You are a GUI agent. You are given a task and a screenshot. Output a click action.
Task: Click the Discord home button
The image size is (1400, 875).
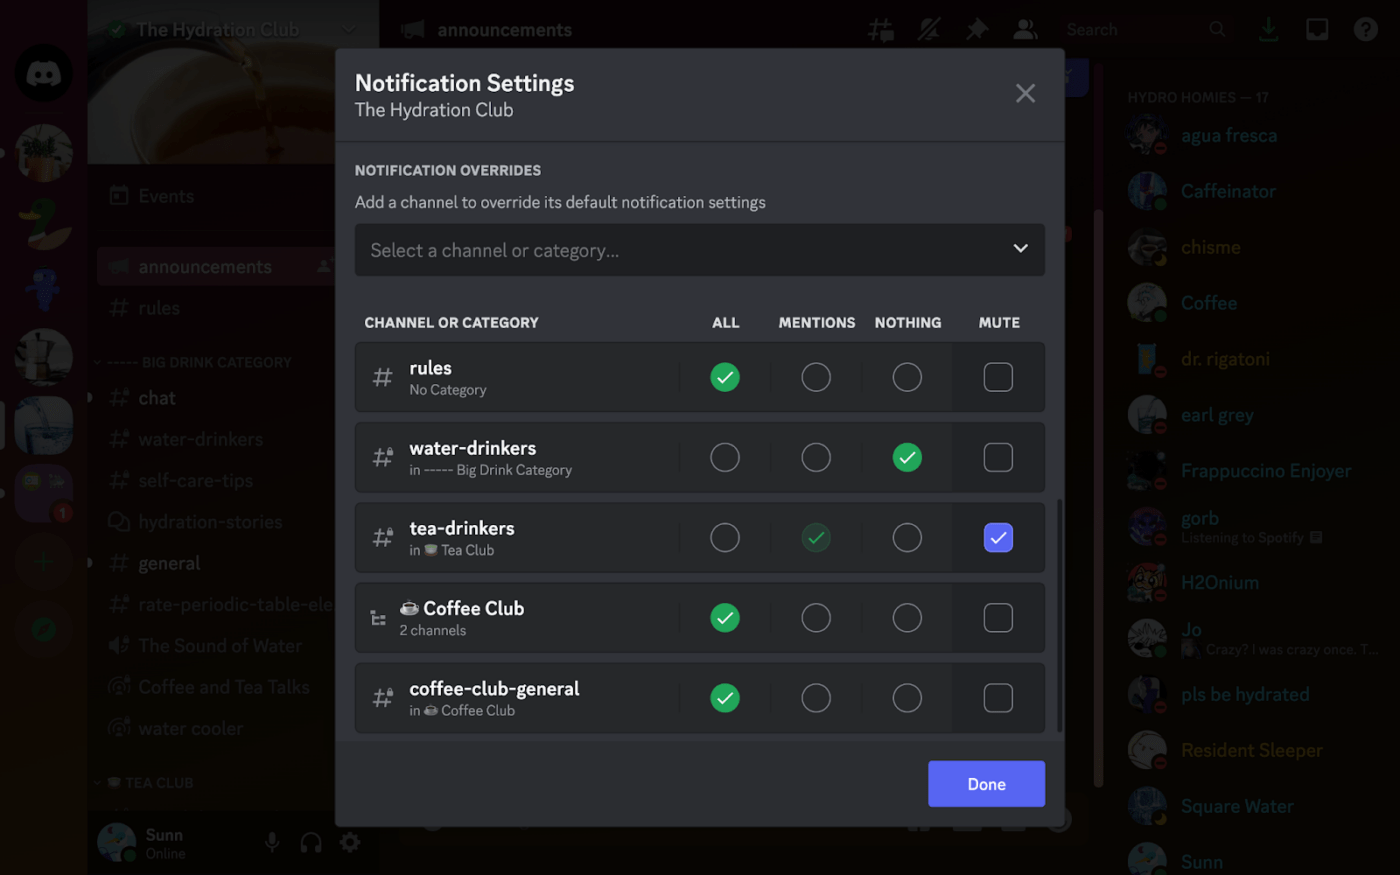[x=43, y=72]
